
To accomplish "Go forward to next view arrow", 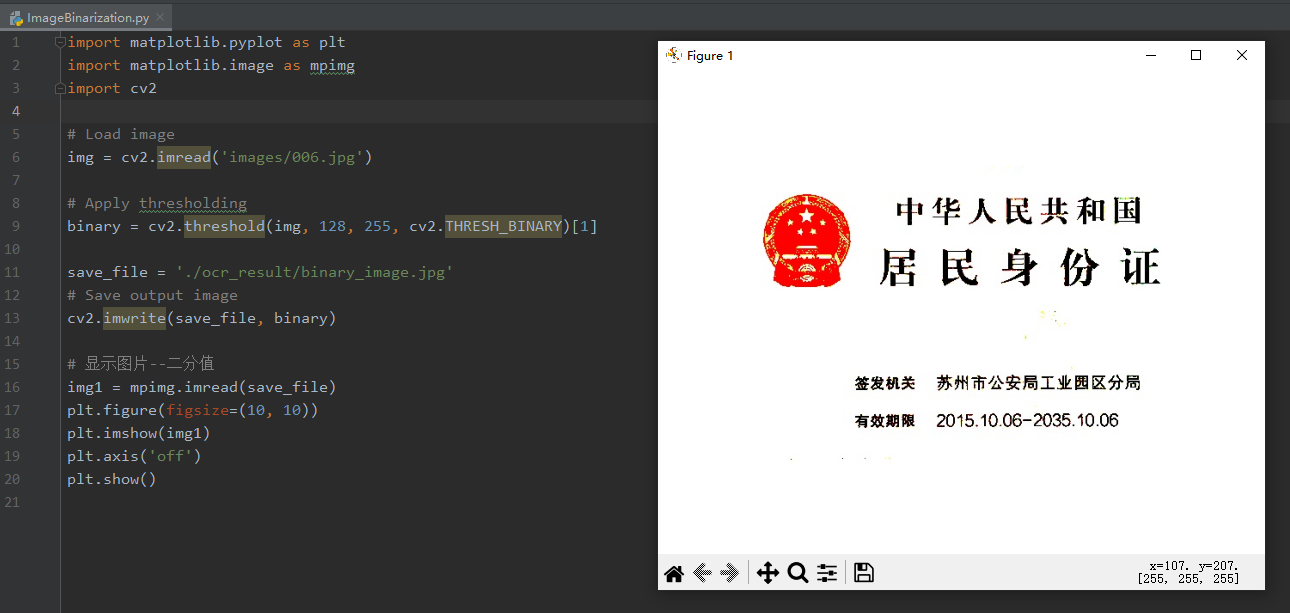I will click(730, 573).
